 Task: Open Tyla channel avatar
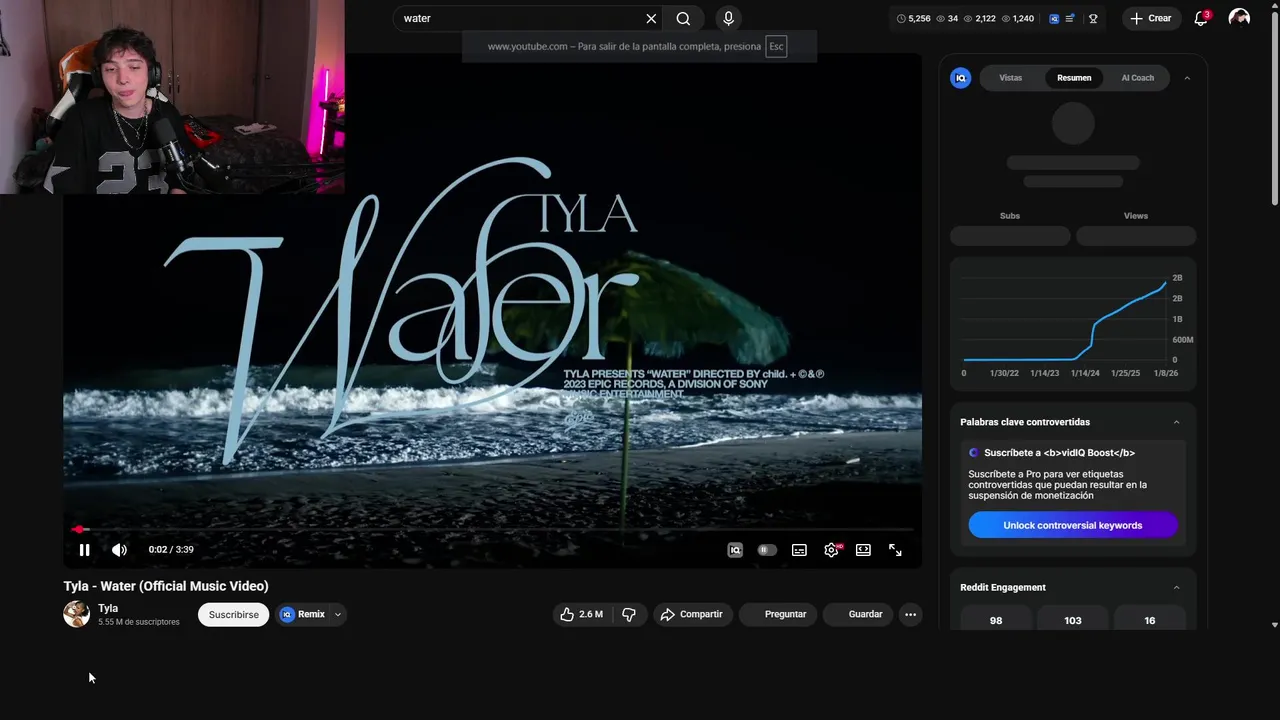77,614
